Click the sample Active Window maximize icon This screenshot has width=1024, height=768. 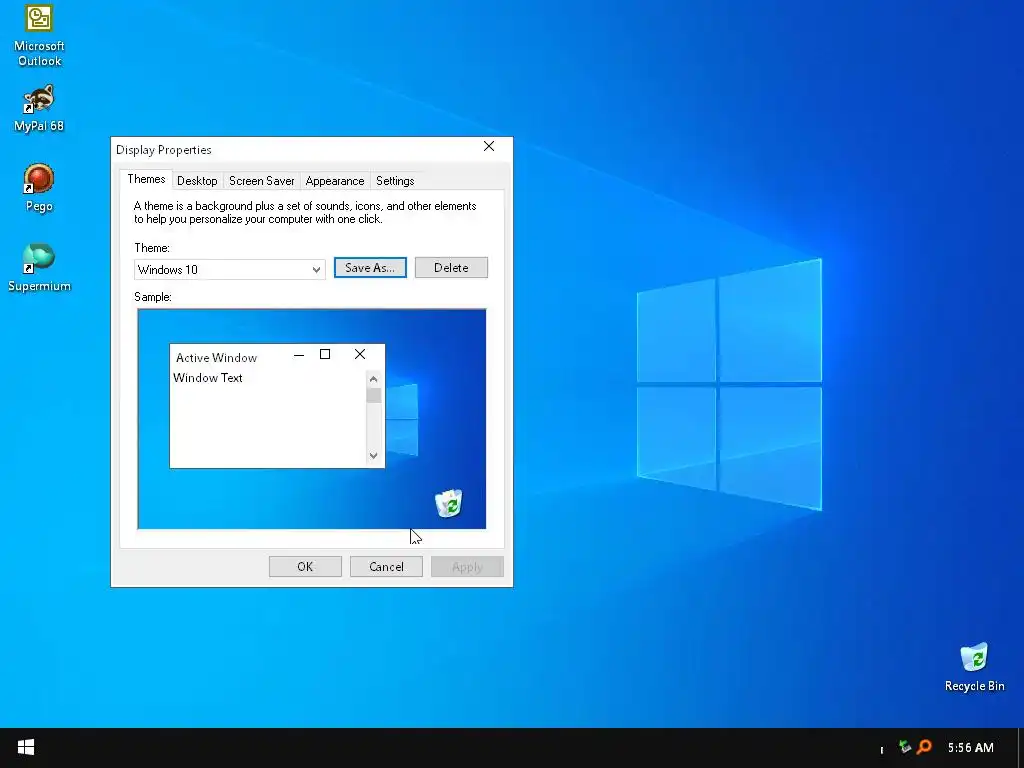325,354
